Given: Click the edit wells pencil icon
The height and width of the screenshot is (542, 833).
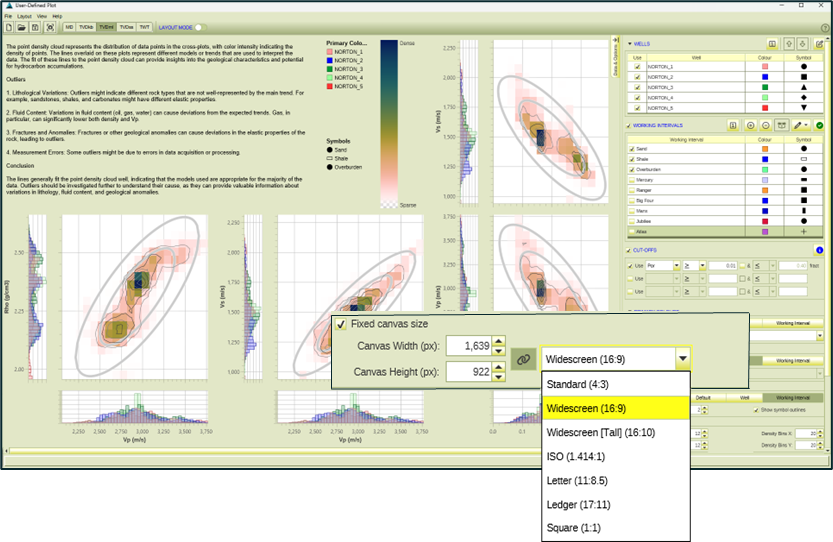Looking at the screenshot, I should 819,44.
